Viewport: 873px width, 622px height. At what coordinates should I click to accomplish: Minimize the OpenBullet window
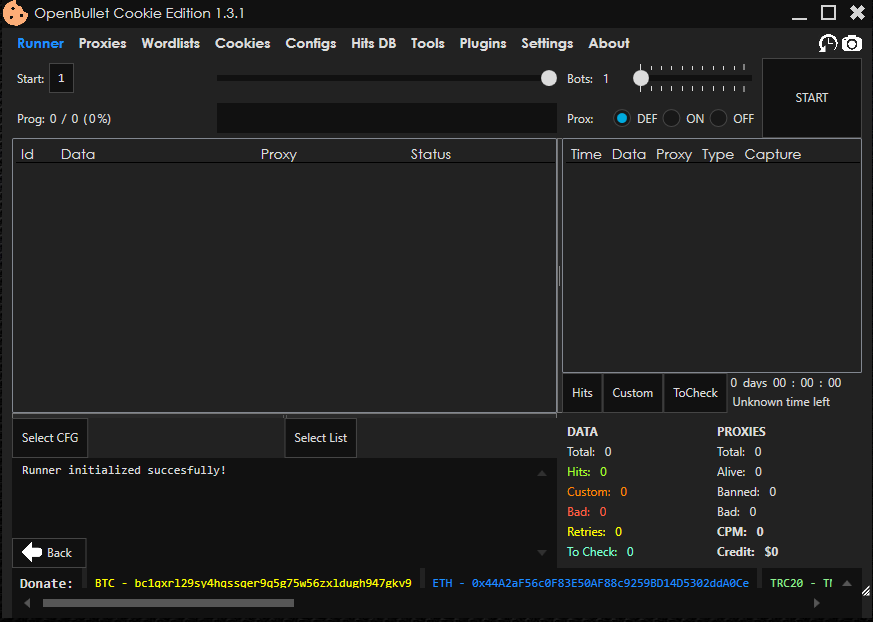tap(800, 17)
